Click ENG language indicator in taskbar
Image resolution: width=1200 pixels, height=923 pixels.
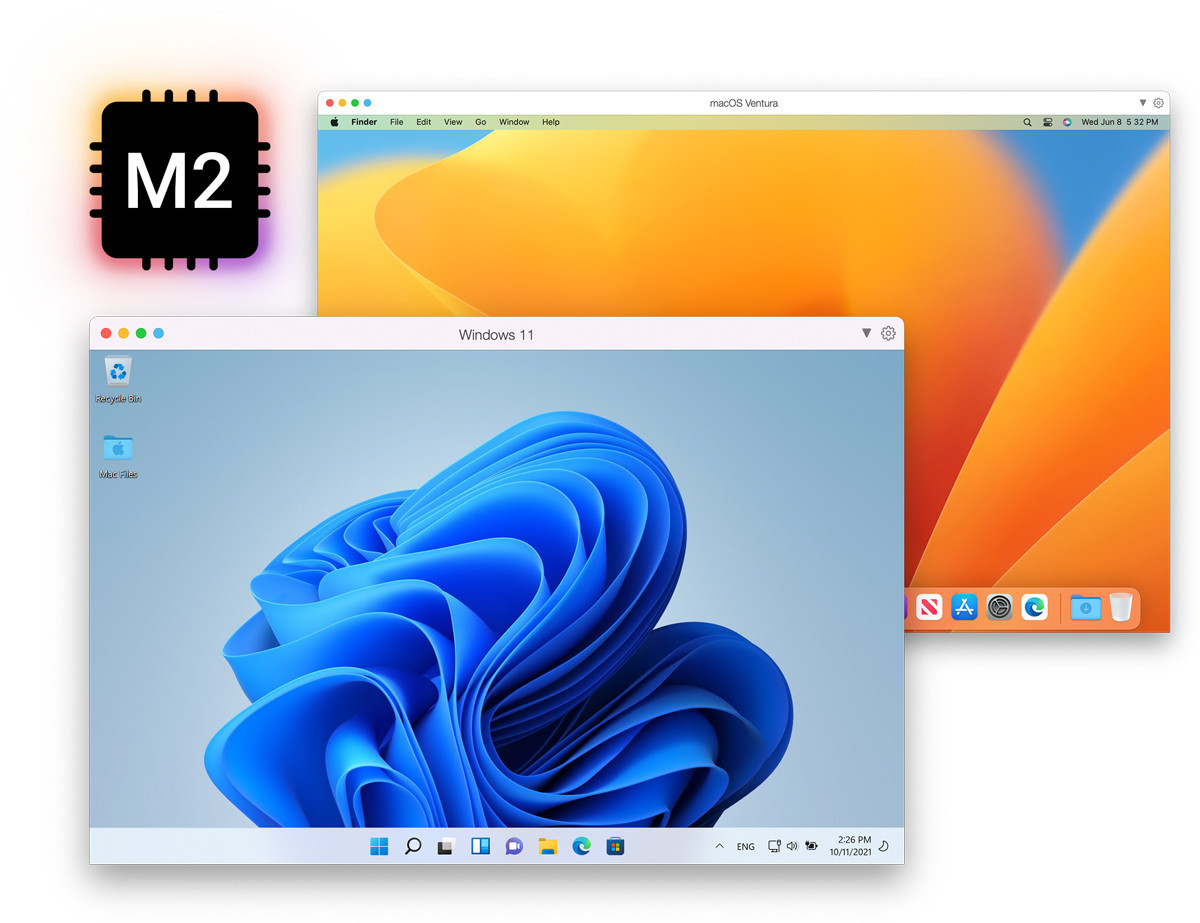coord(746,847)
